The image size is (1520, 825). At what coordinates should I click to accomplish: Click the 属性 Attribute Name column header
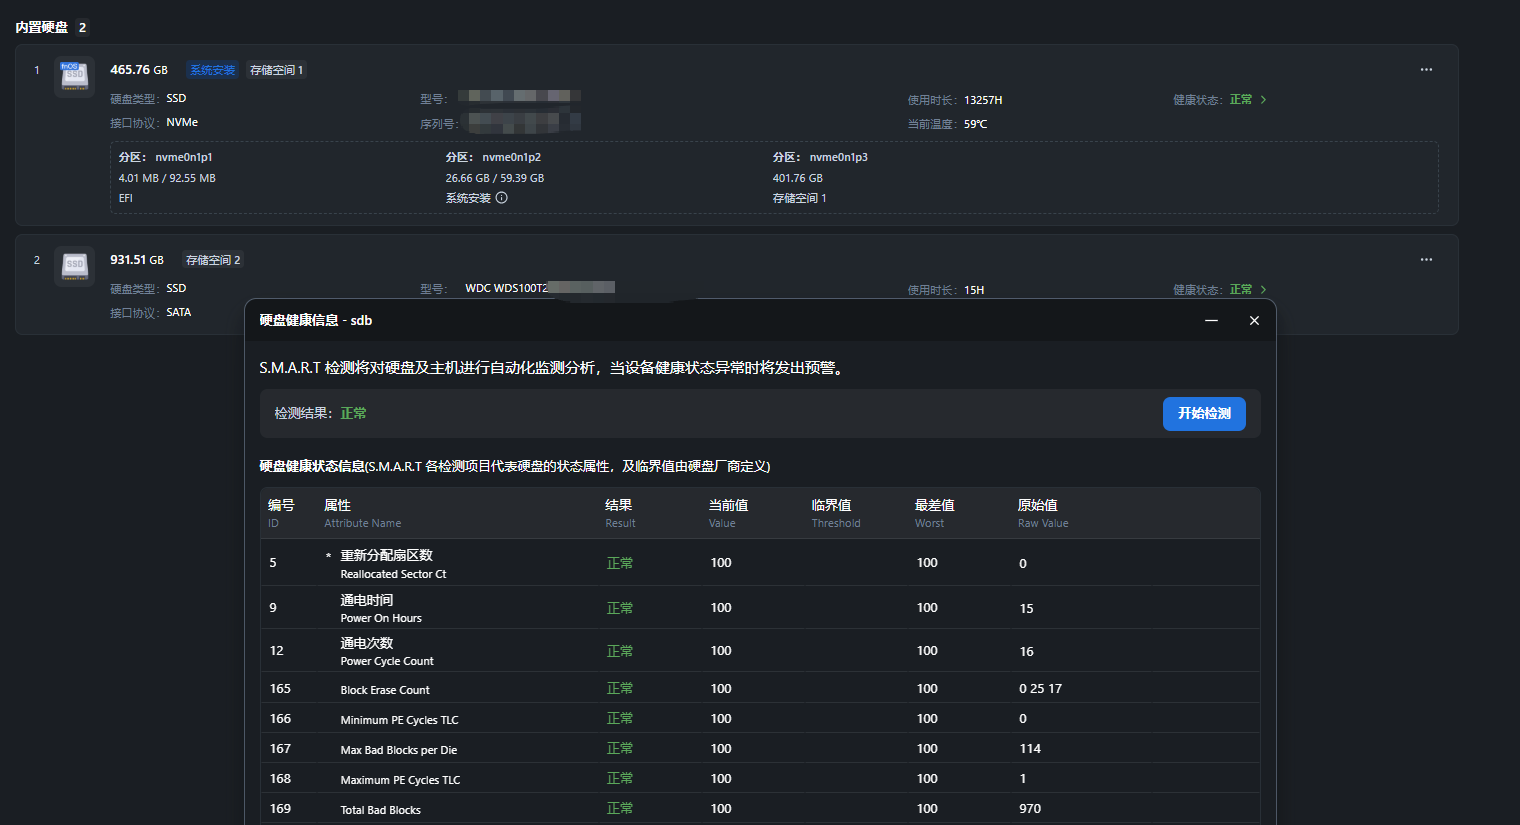[361, 513]
